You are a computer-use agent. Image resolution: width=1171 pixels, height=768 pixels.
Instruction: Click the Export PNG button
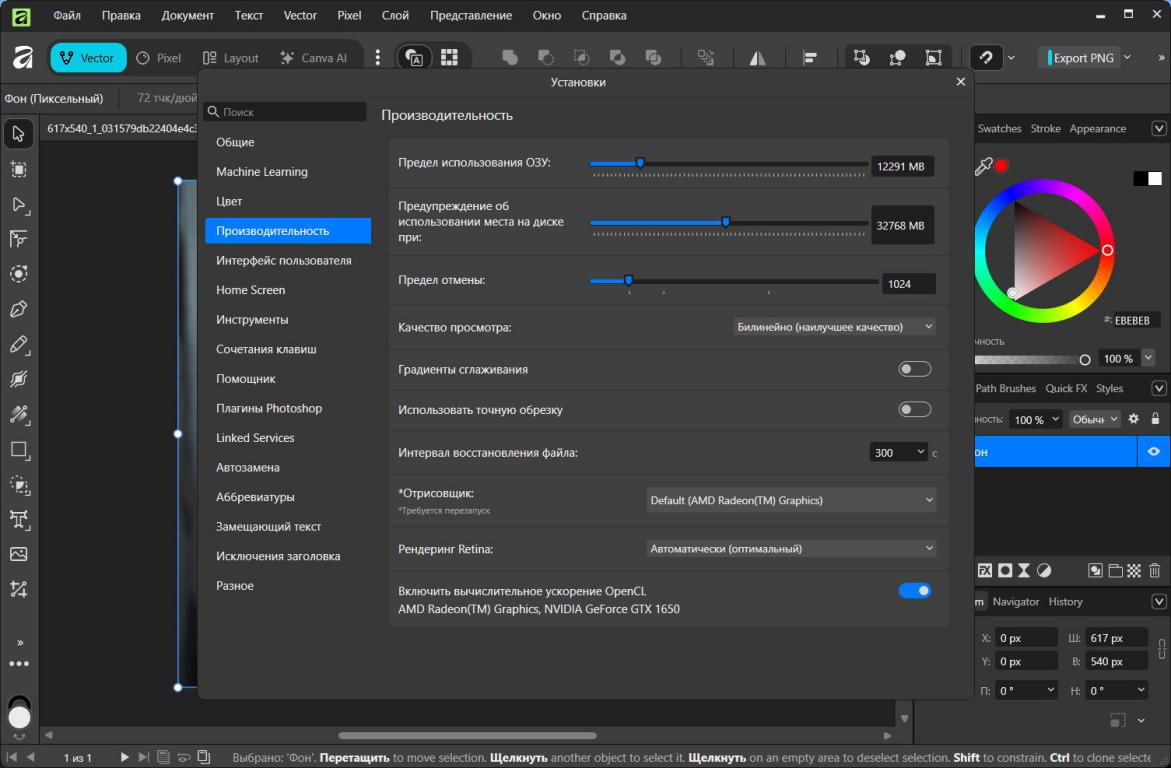pos(1083,58)
